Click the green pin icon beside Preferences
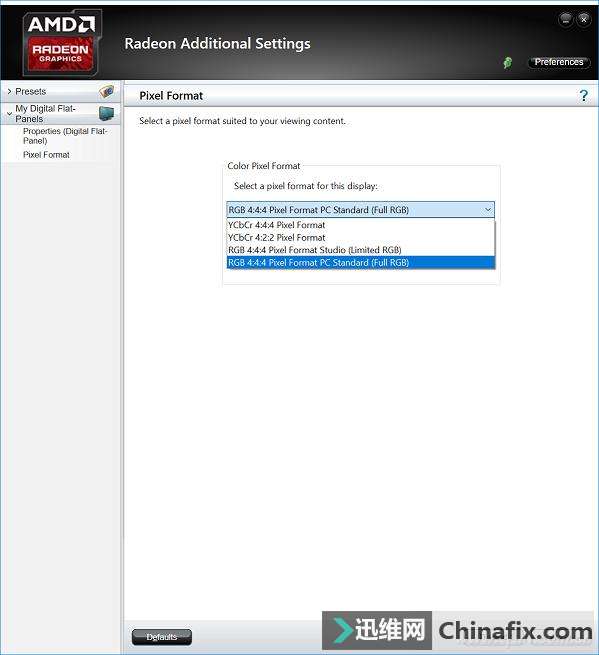The height and width of the screenshot is (655, 599). pyautogui.click(x=508, y=63)
